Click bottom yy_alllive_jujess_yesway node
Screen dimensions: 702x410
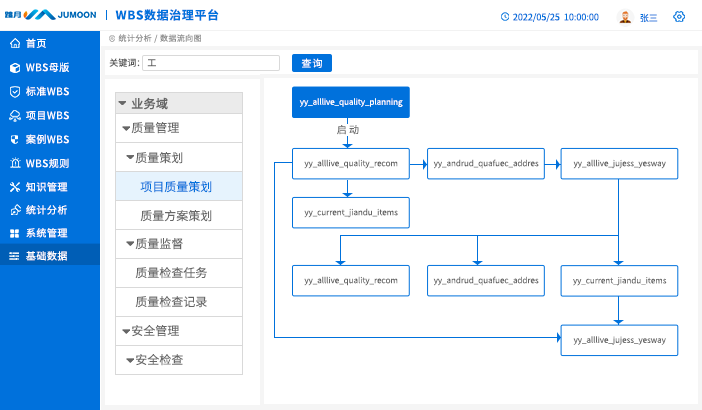(x=619, y=340)
